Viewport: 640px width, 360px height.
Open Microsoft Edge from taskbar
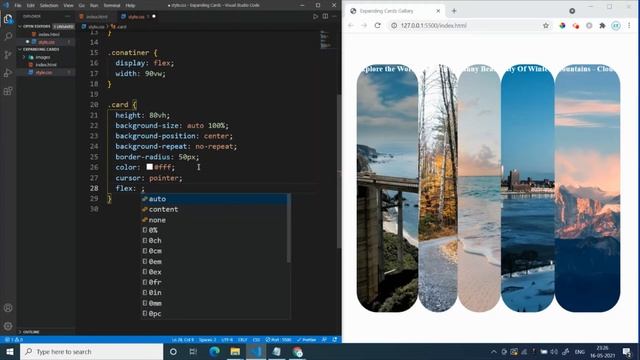214,351
